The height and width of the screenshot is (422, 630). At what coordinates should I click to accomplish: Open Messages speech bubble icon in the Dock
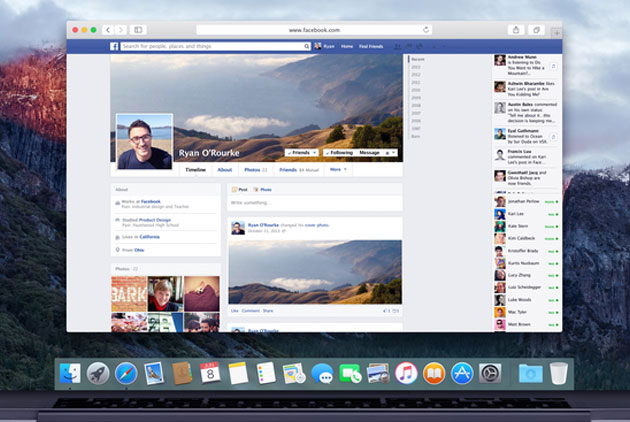(322, 373)
